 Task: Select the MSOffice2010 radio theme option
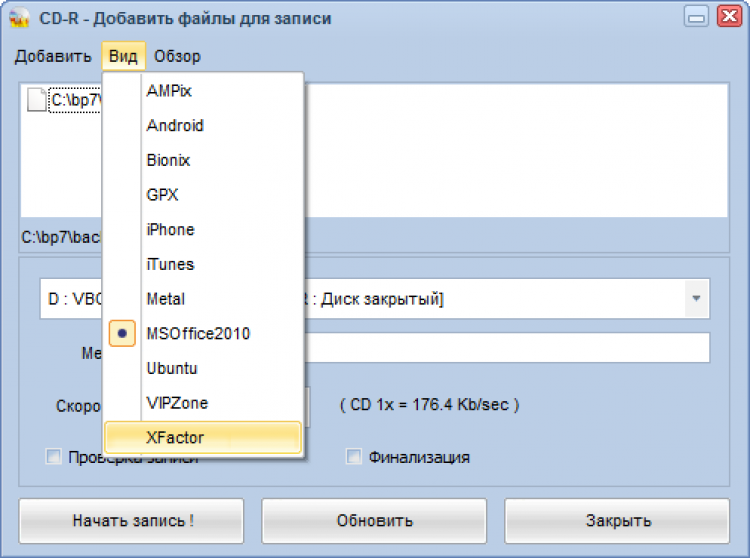(x=198, y=333)
